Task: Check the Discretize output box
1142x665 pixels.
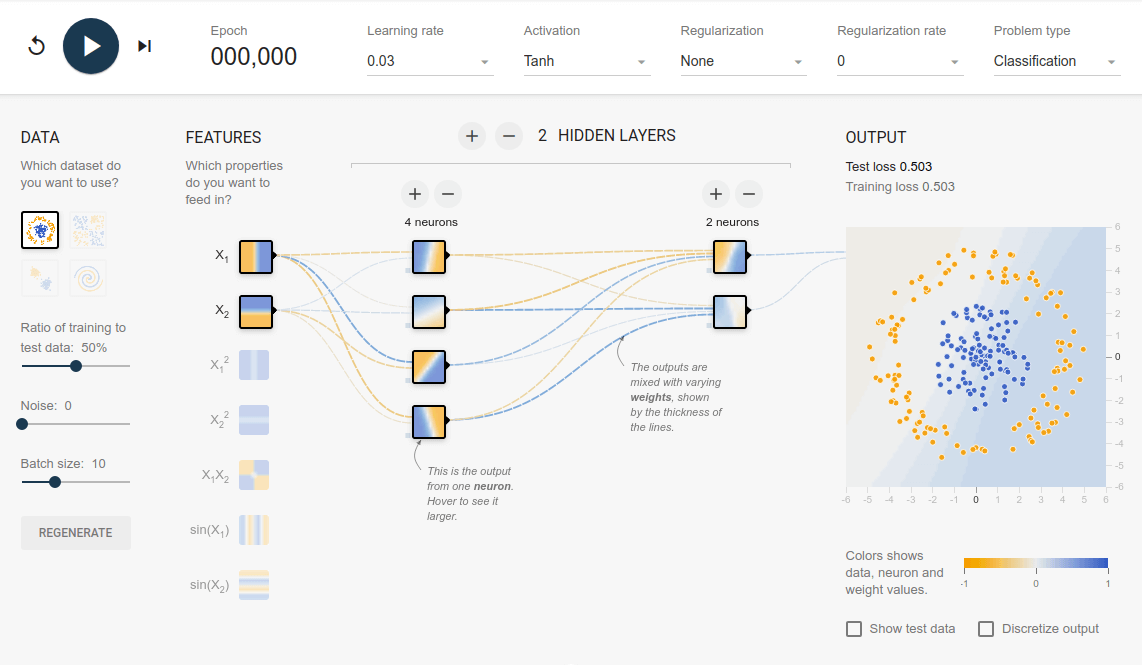Action: tap(986, 629)
